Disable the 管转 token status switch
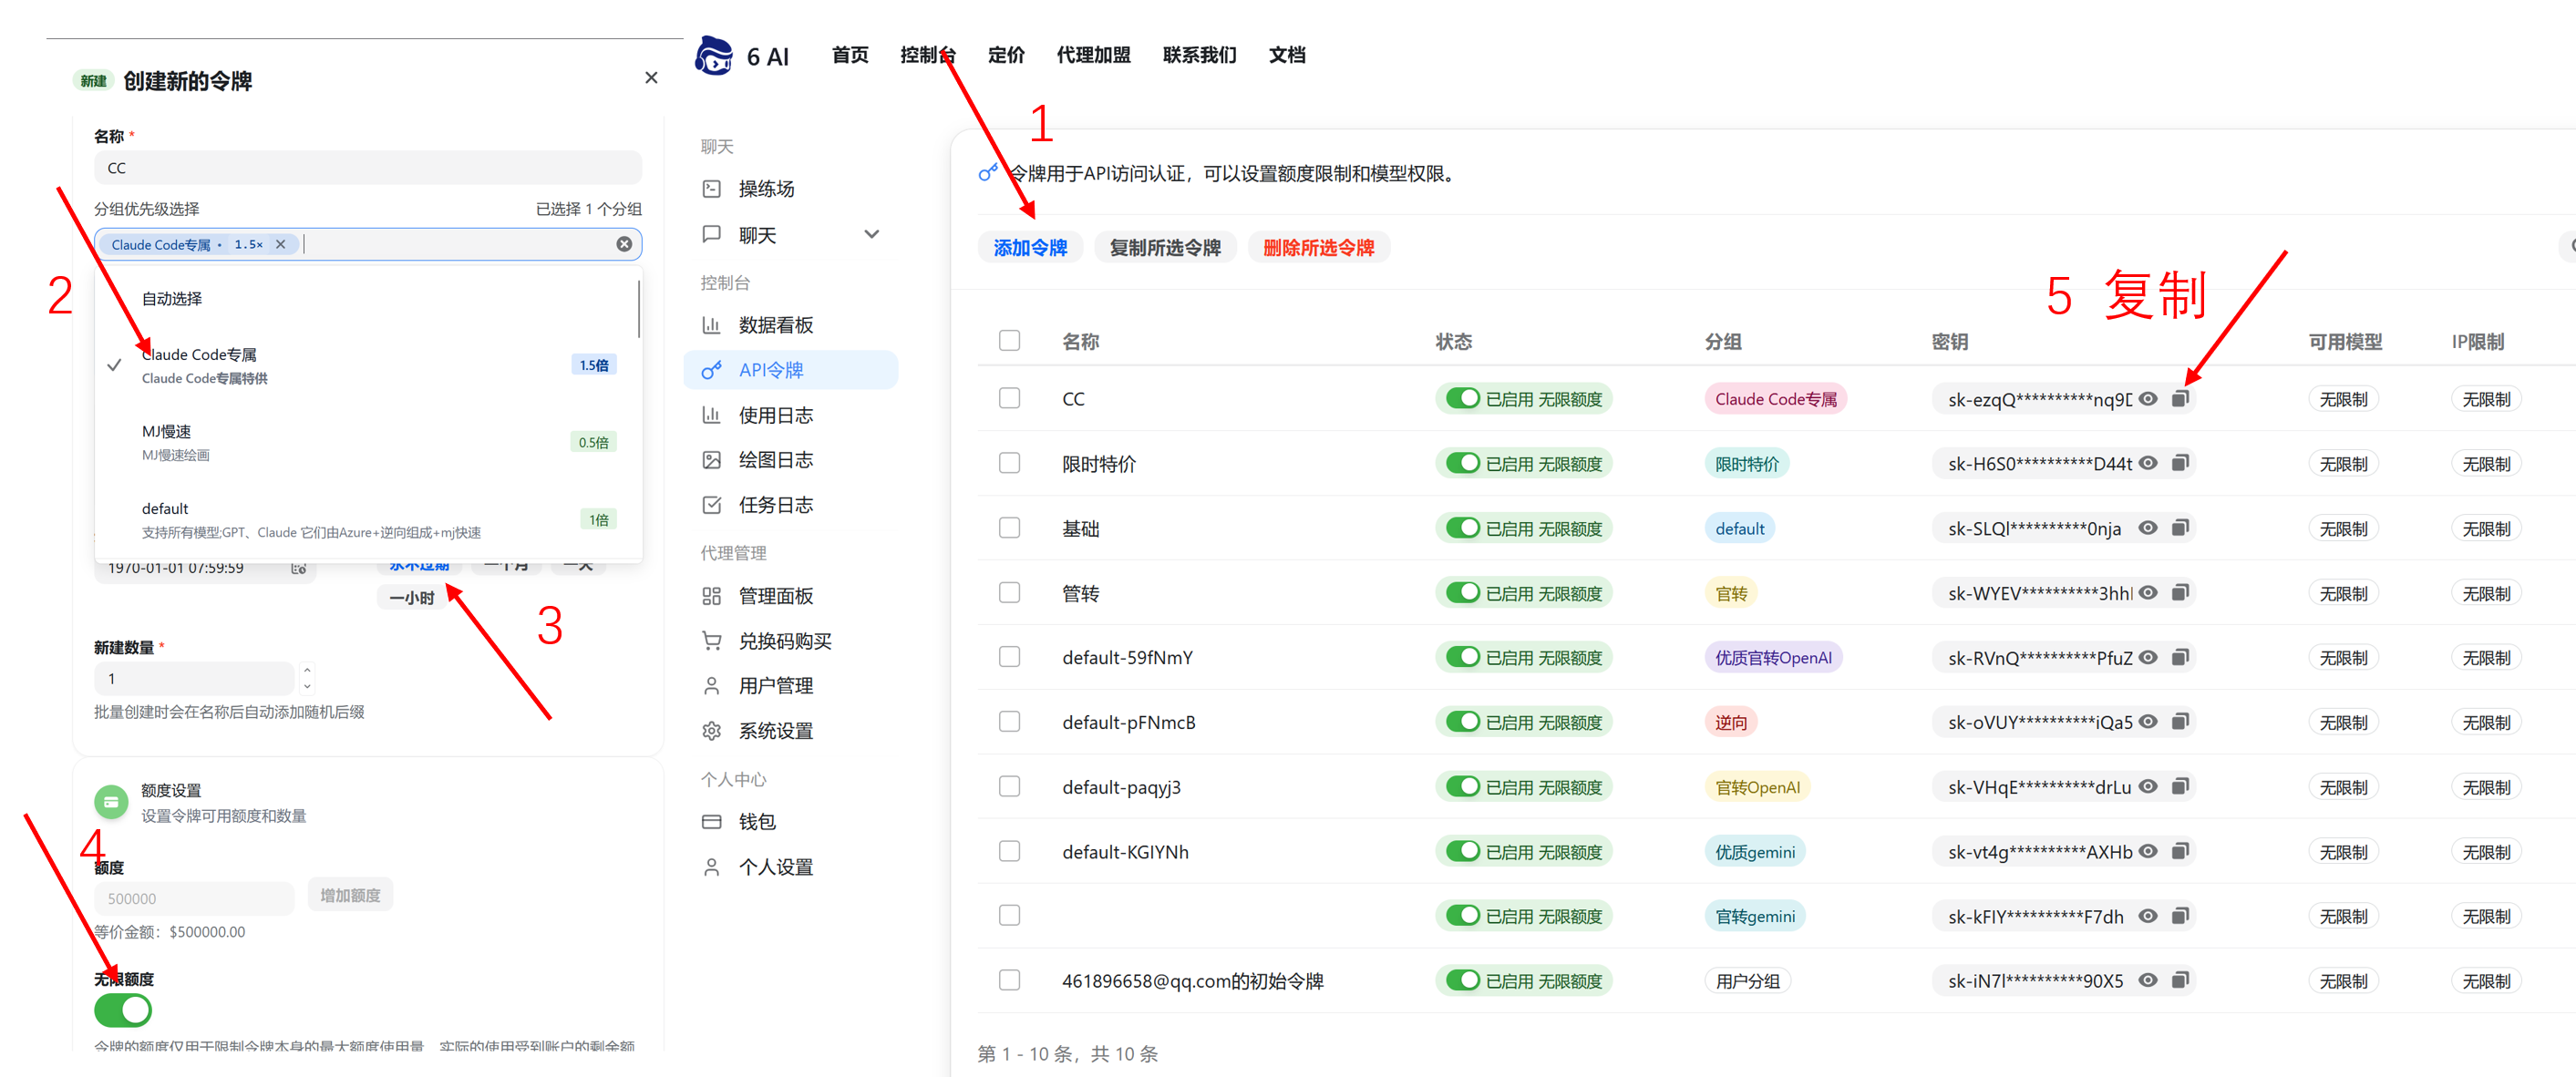The height and width of the screenshot is (1077, 2576). 1463,592
